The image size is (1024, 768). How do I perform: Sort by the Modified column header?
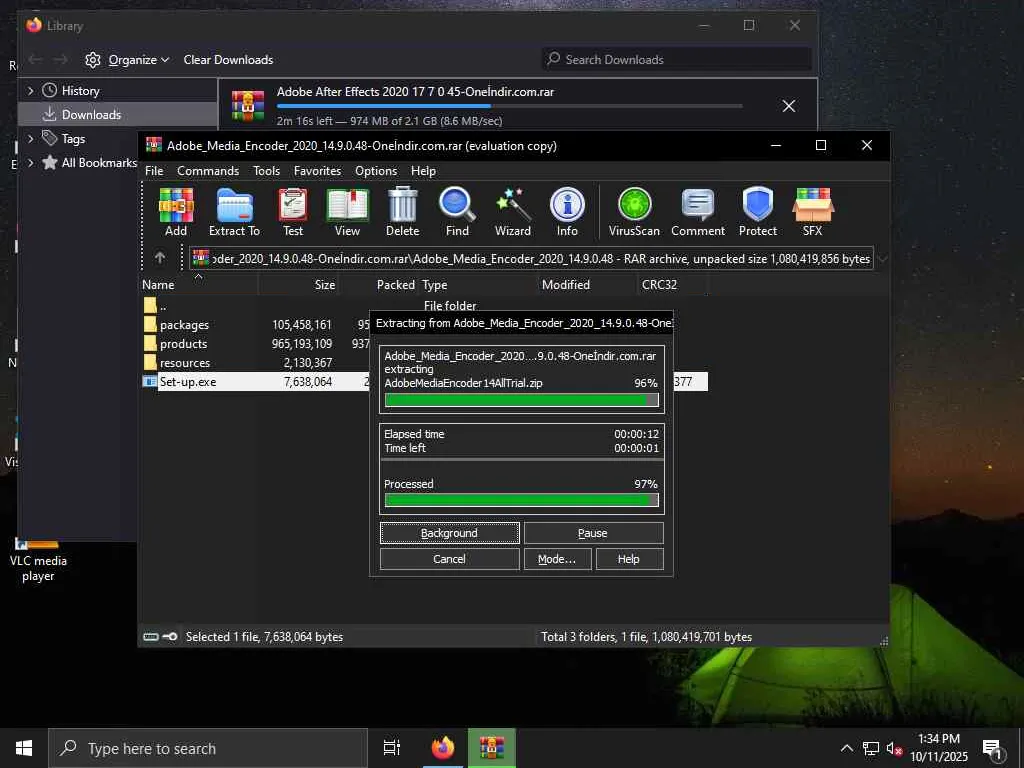tap(588, 285)
